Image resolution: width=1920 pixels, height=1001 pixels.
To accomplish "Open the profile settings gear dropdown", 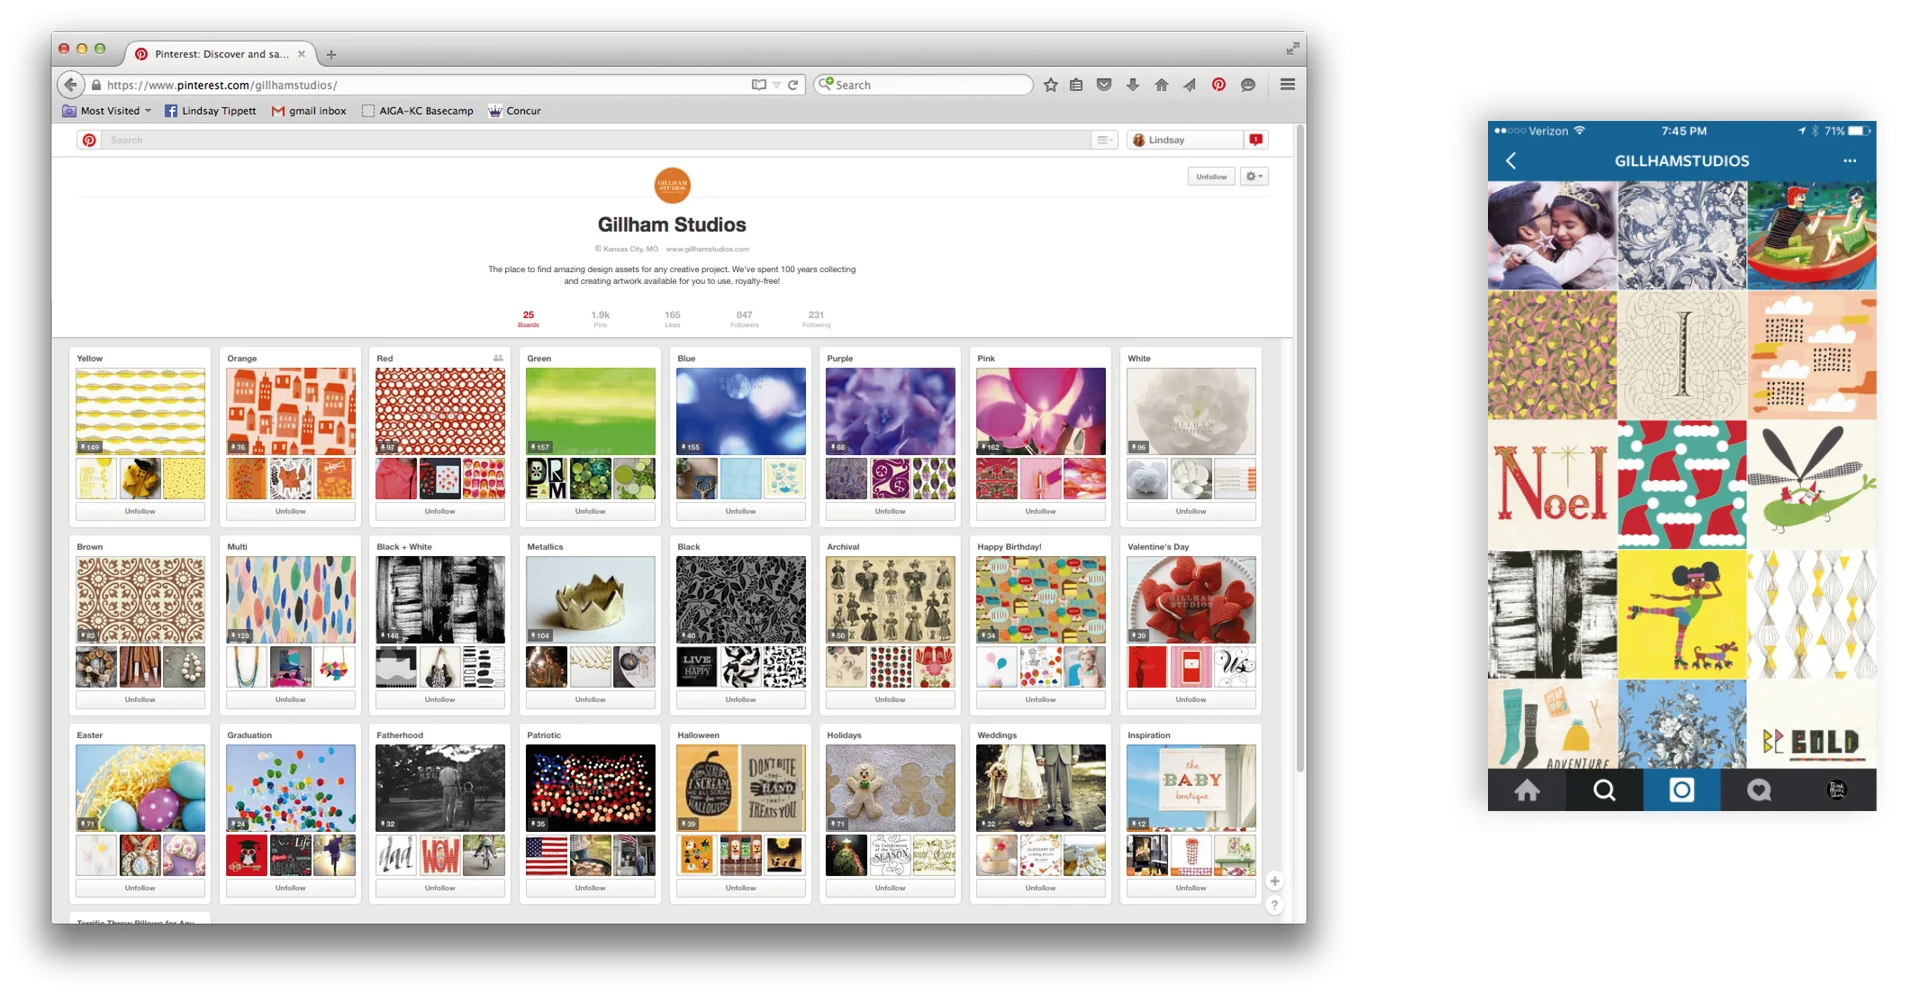I will [1254, 176].
